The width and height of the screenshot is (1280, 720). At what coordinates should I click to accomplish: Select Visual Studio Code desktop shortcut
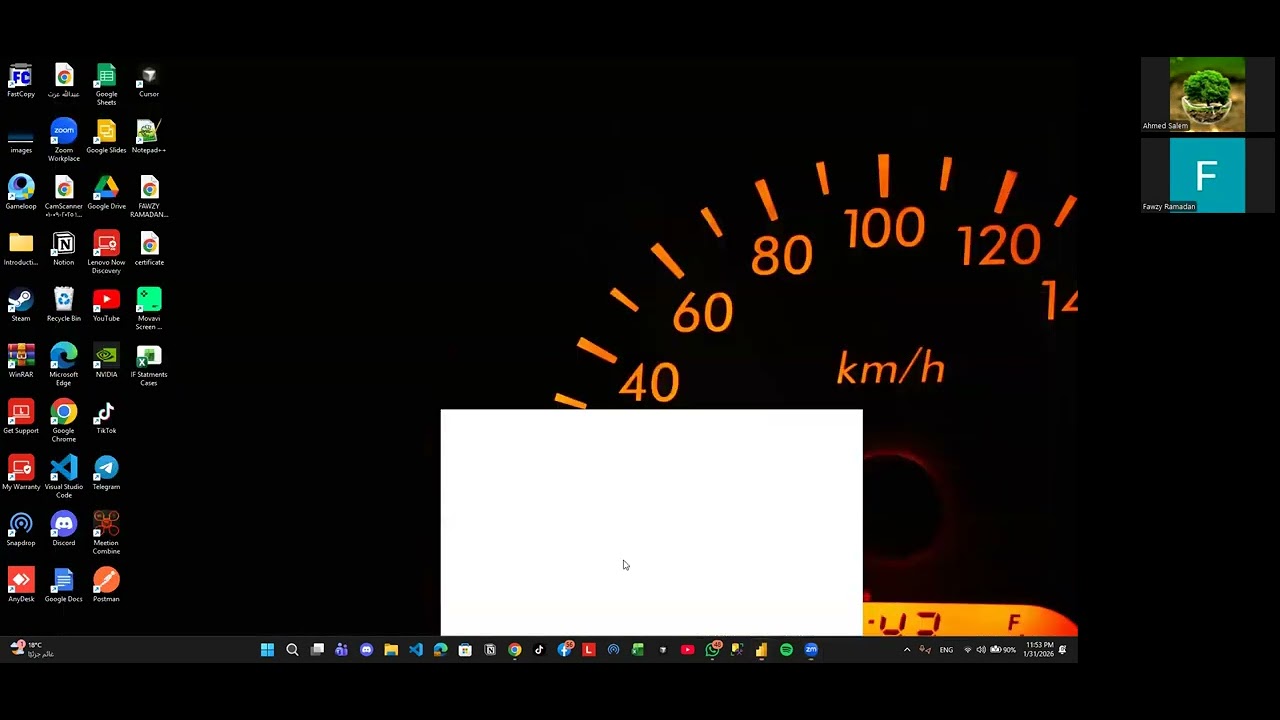(63, 477)
